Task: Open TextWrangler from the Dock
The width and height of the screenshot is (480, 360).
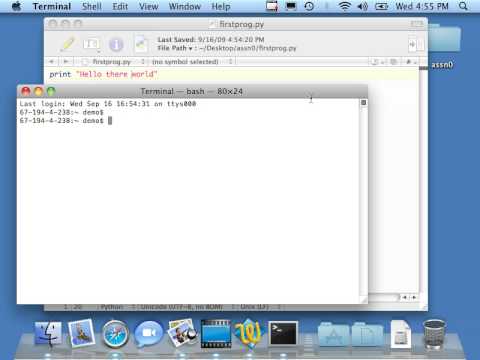Action: pyautogui.click(x=249, y=333)
